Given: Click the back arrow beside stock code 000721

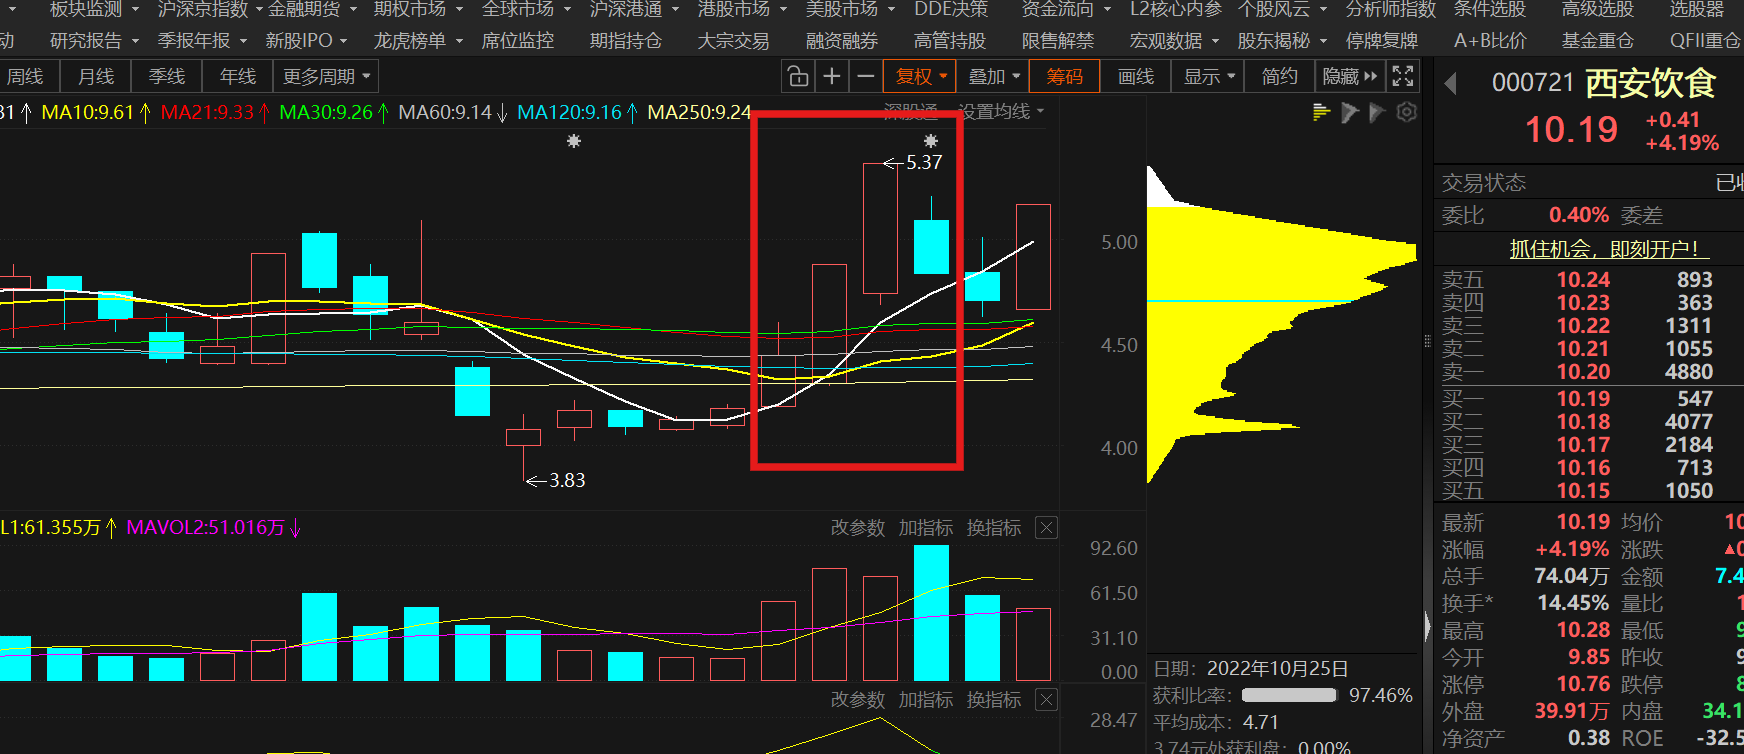Looking at the screenshot, I should click(x=1450, y=84).
